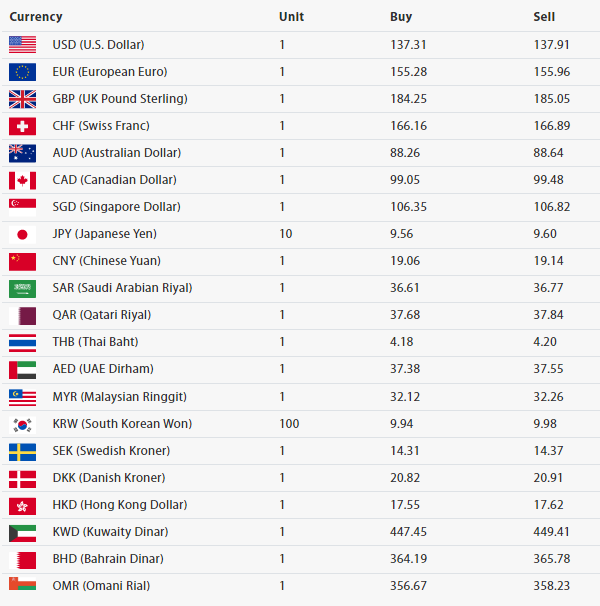Select the OMR (Omani Rial) label
This screenshot has width=600, height=606.
coord(101,586)
